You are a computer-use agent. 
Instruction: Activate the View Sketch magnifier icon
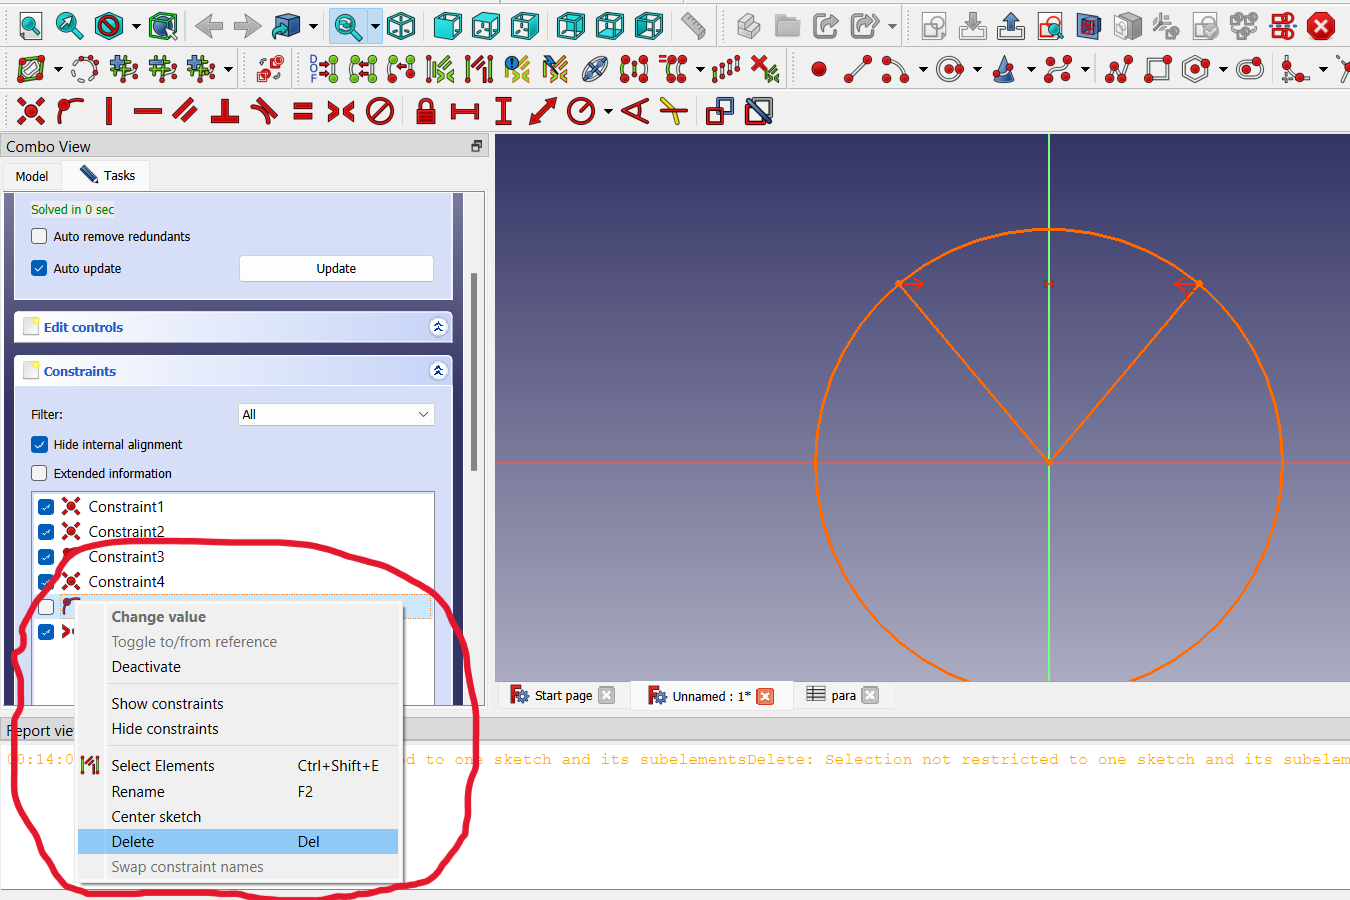(1050, 26)
